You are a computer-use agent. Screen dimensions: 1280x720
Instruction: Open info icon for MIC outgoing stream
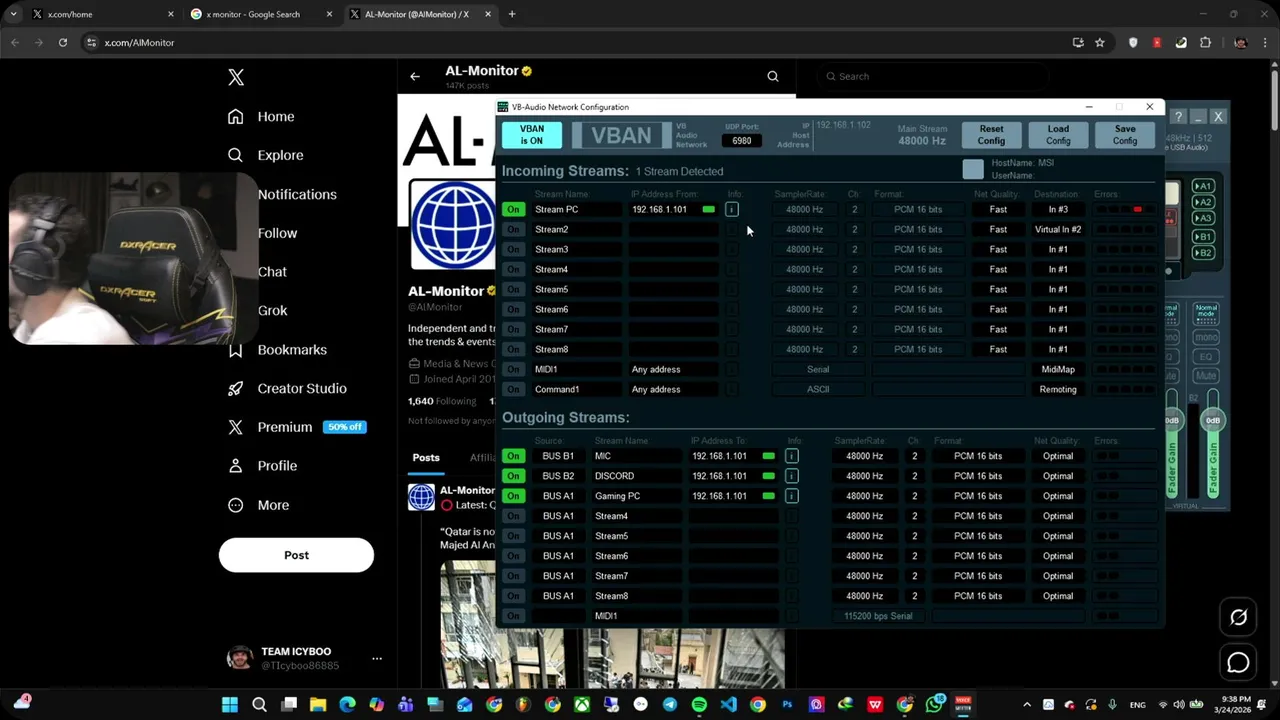791,456
